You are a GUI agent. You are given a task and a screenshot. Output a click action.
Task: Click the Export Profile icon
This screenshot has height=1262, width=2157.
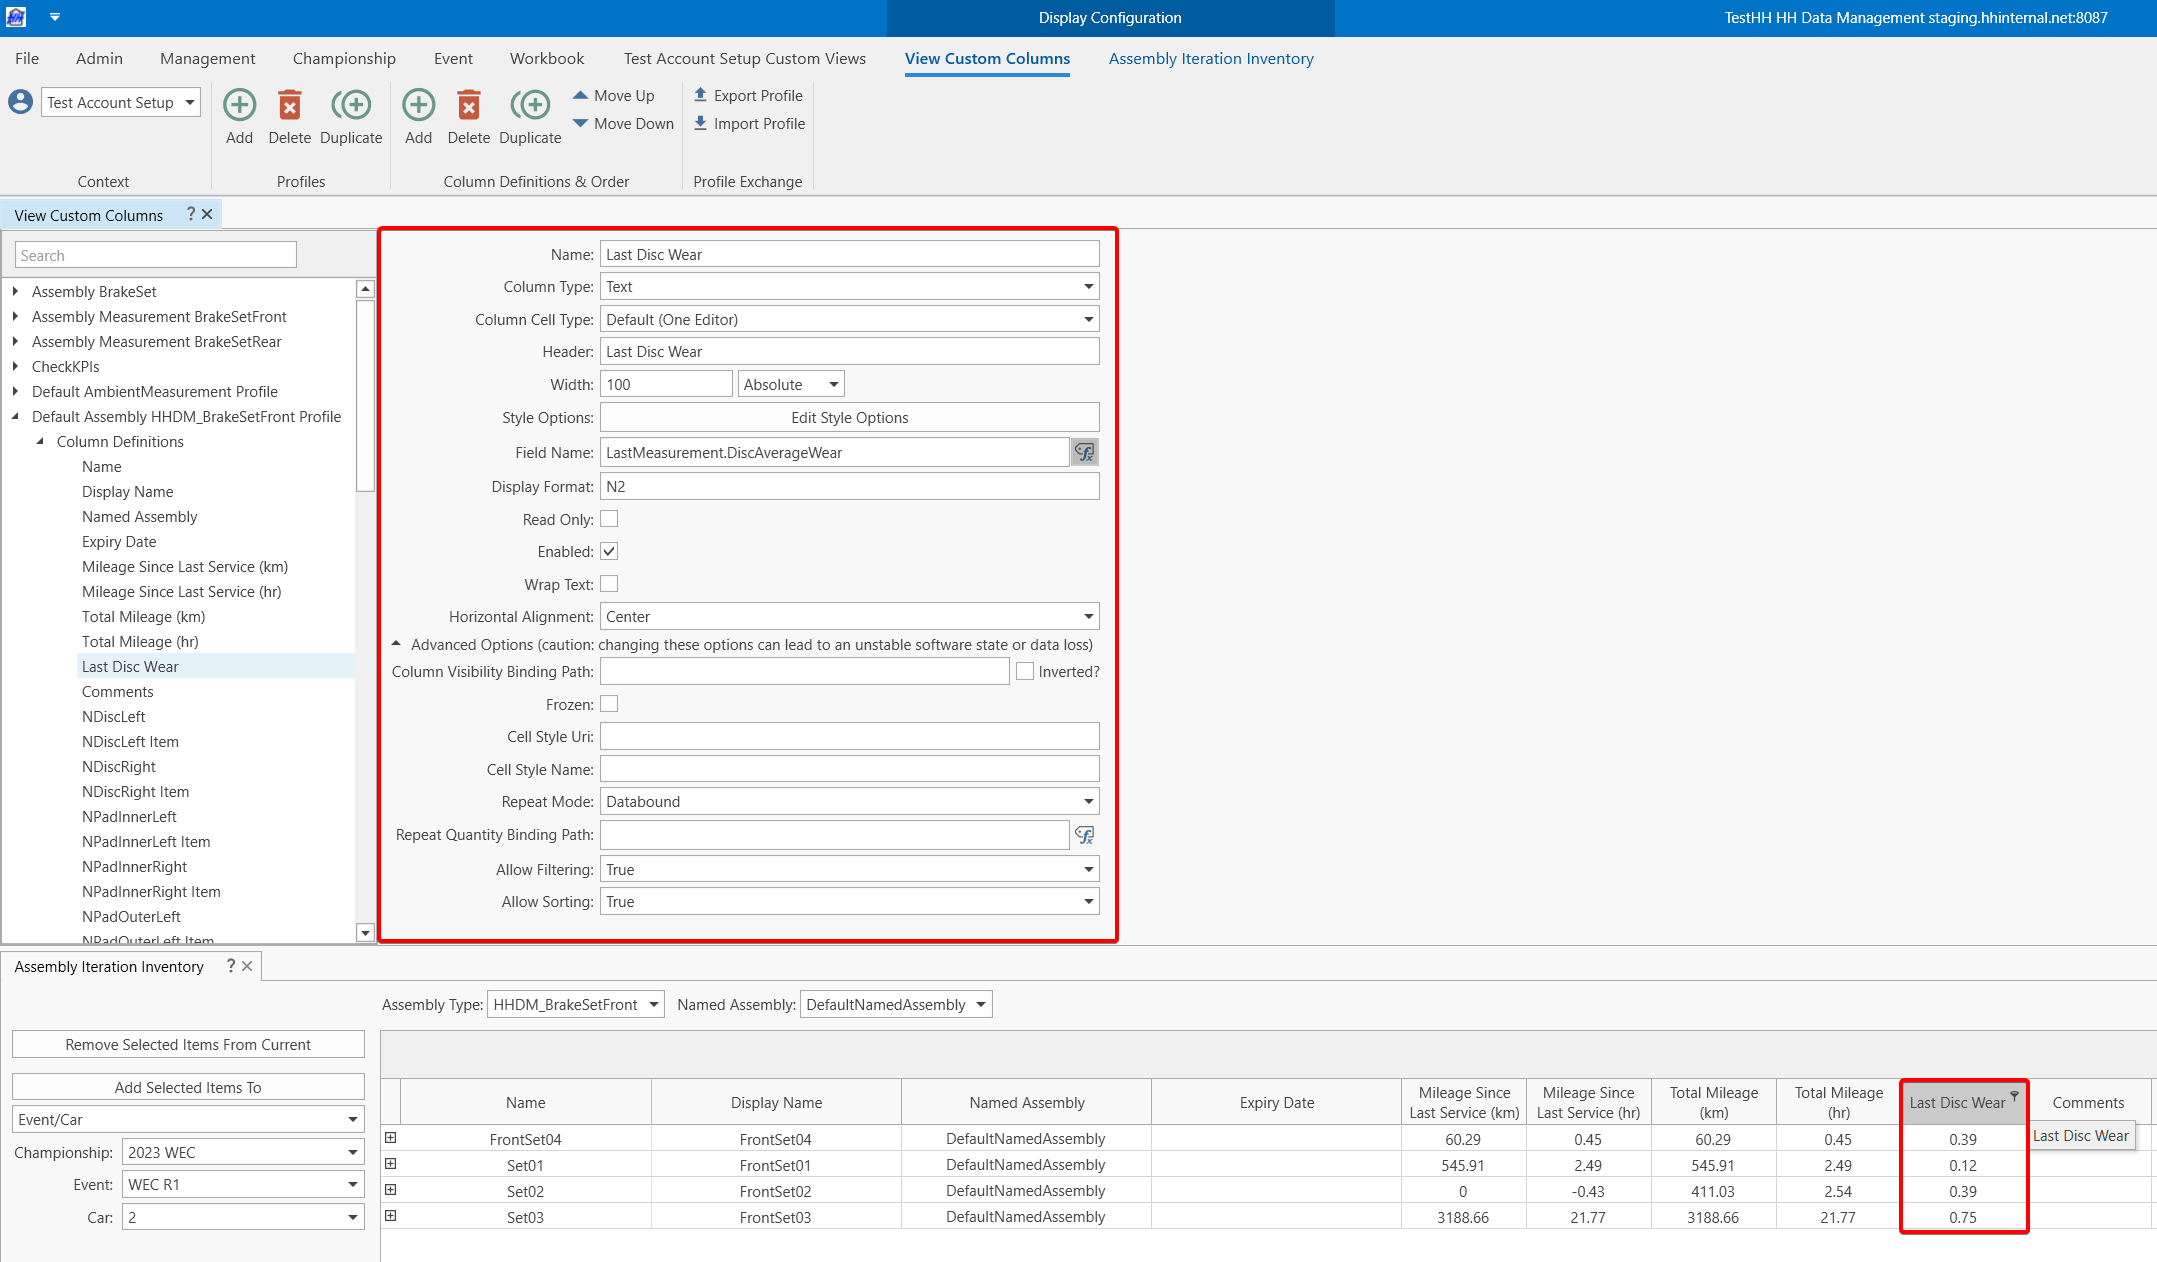click(700, 95)
